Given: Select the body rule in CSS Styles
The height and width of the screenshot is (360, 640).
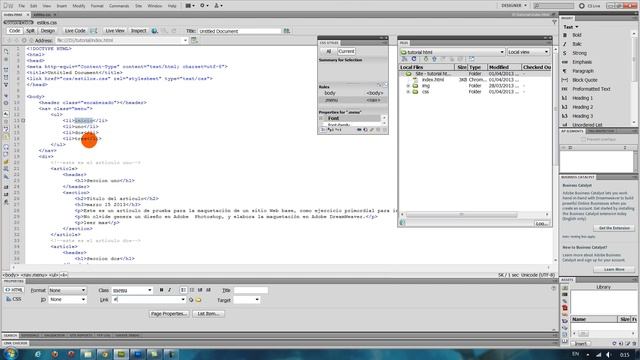Looking at the screenshot, I should [353, 93].
